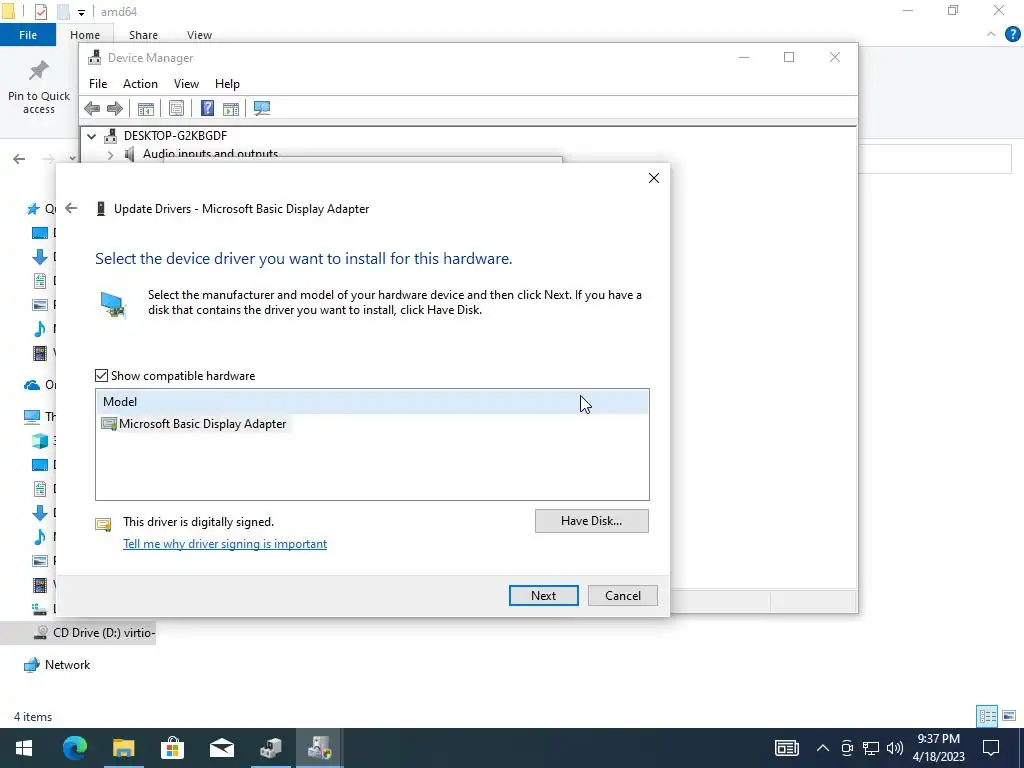Image resolution: width=1024 pixels, height=768 pixels.
Task: Click Cancel button
Action: pos(622,596)
